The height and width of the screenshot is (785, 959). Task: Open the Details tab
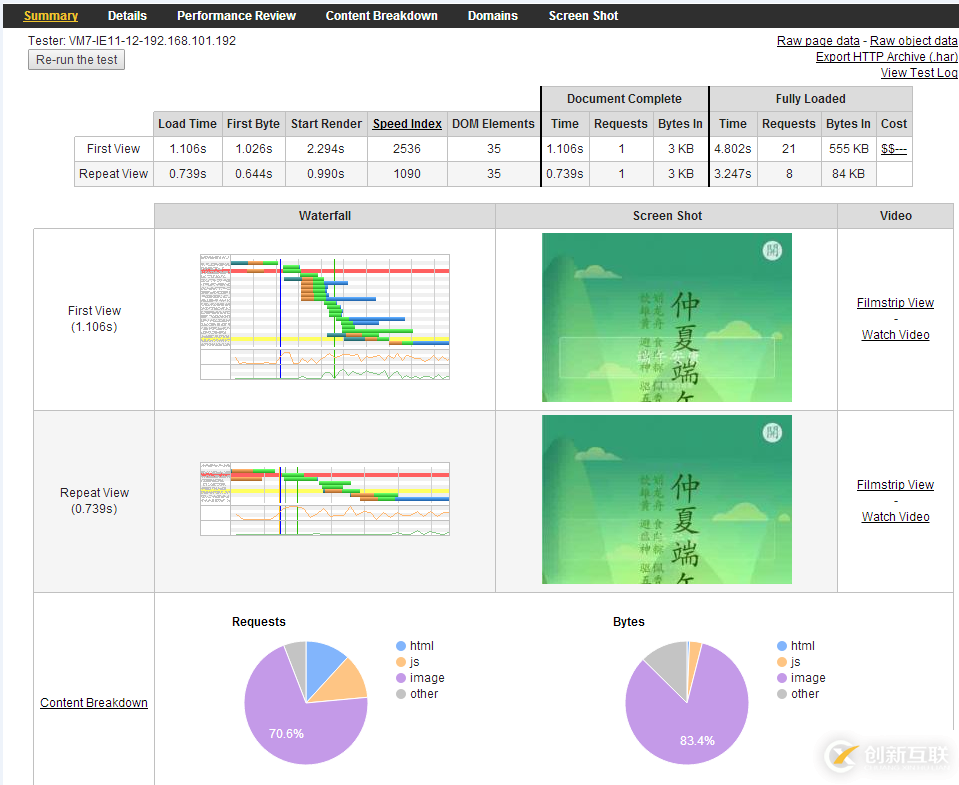127,16
